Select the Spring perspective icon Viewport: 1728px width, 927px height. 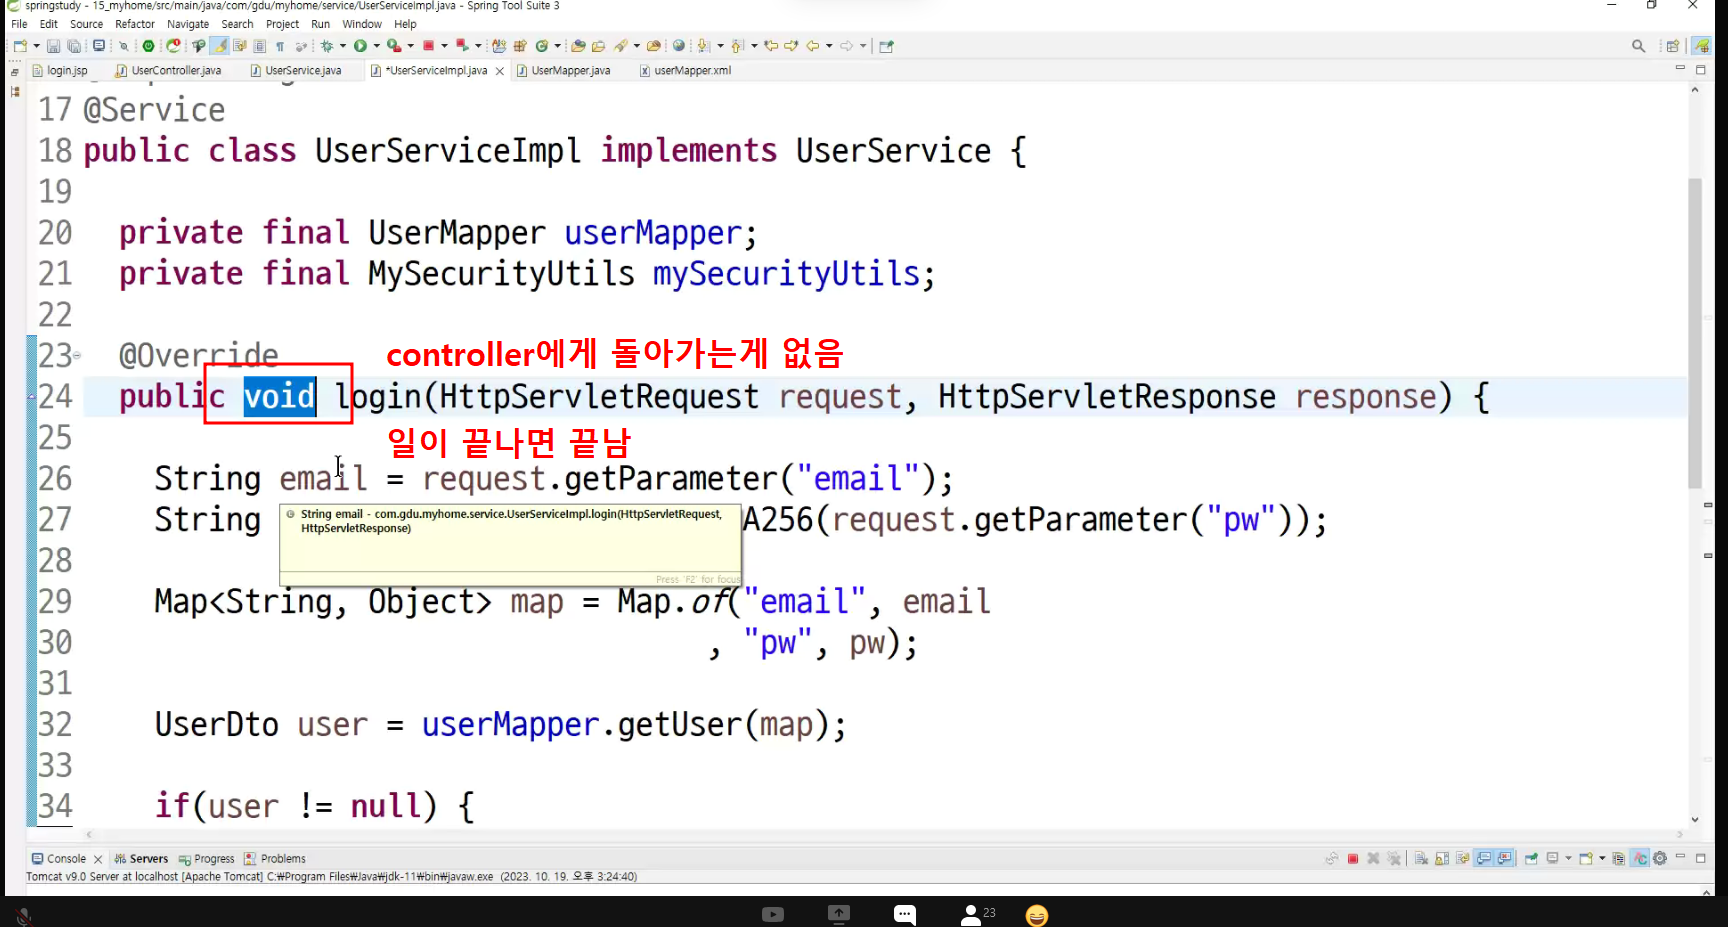click(x=1702, y=46)
